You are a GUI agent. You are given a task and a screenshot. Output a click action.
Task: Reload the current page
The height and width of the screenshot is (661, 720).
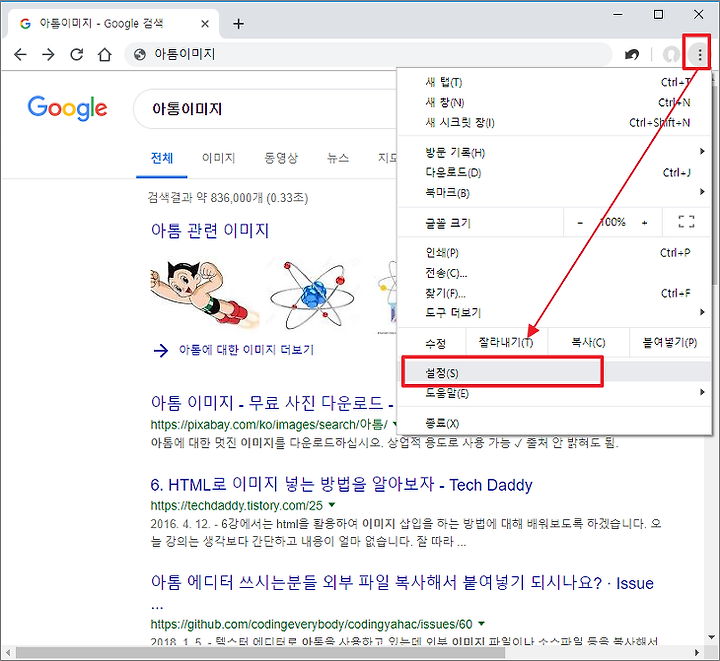(x=77, y=55)
